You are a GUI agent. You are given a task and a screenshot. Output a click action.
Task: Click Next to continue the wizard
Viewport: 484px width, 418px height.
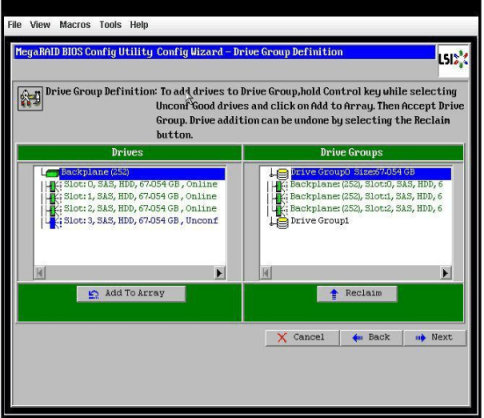click(435, 338)
